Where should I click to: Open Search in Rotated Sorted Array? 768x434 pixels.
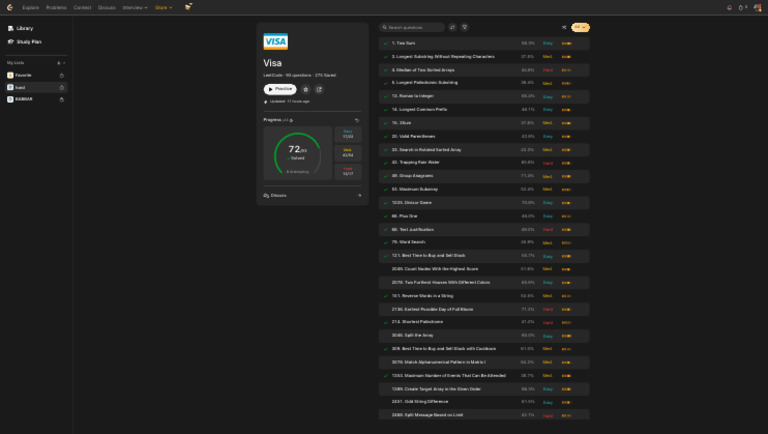(x=427, y=150)
